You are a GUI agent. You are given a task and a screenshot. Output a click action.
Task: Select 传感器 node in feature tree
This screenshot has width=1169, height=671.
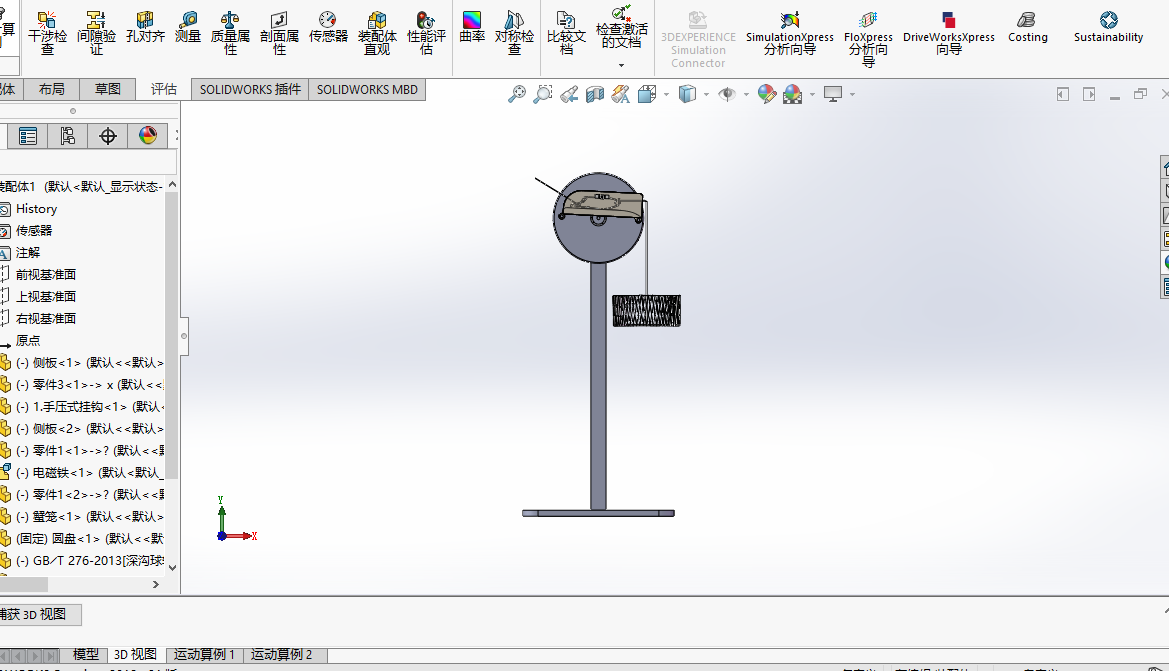click(x=34, y=230)
